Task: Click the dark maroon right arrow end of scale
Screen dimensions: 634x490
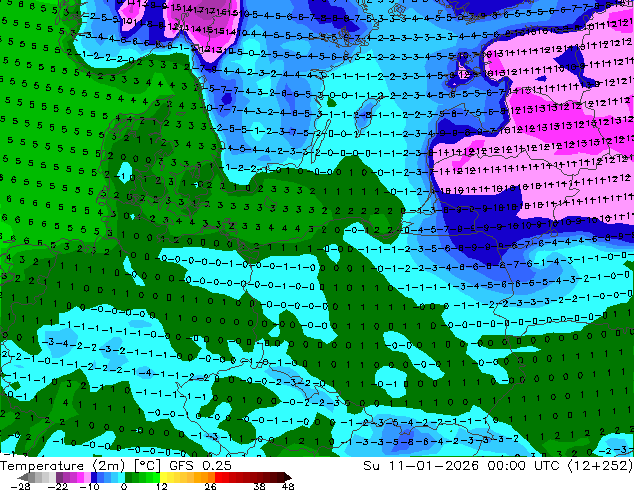Action: click(x=288, y=477)
